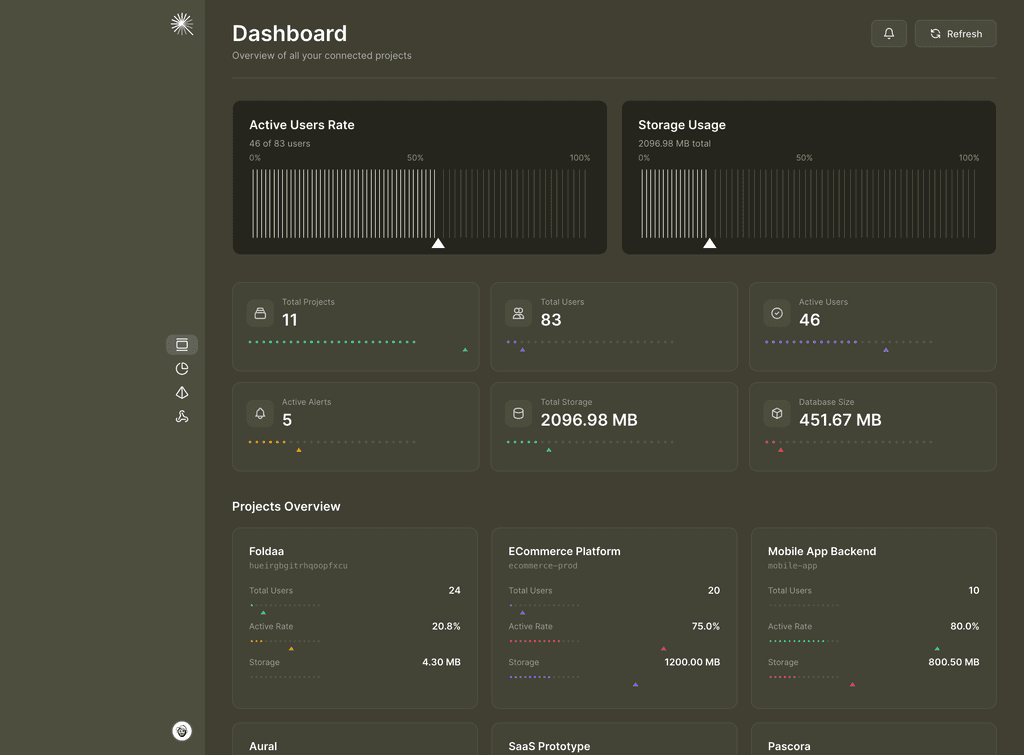Open the Pascora project card

(873, 739)
